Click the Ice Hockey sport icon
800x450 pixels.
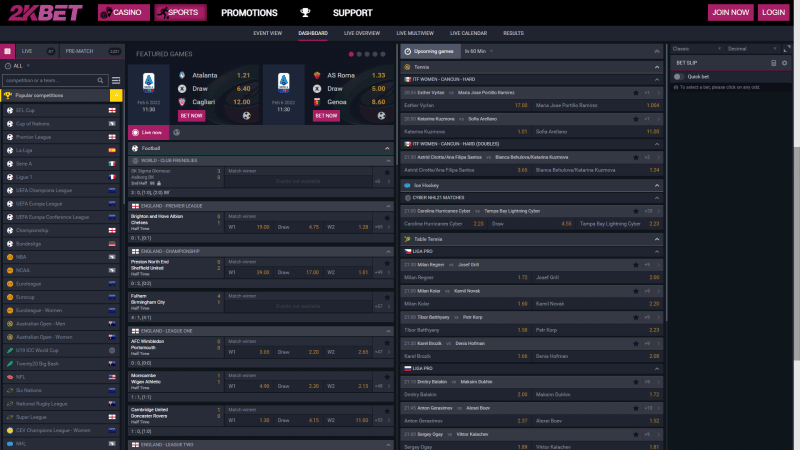[x=407, y=185]
